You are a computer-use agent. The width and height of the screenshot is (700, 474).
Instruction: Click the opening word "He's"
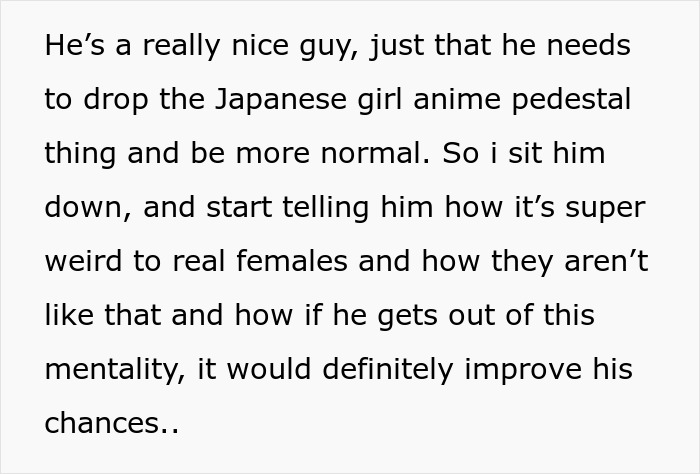pos(70,46)
